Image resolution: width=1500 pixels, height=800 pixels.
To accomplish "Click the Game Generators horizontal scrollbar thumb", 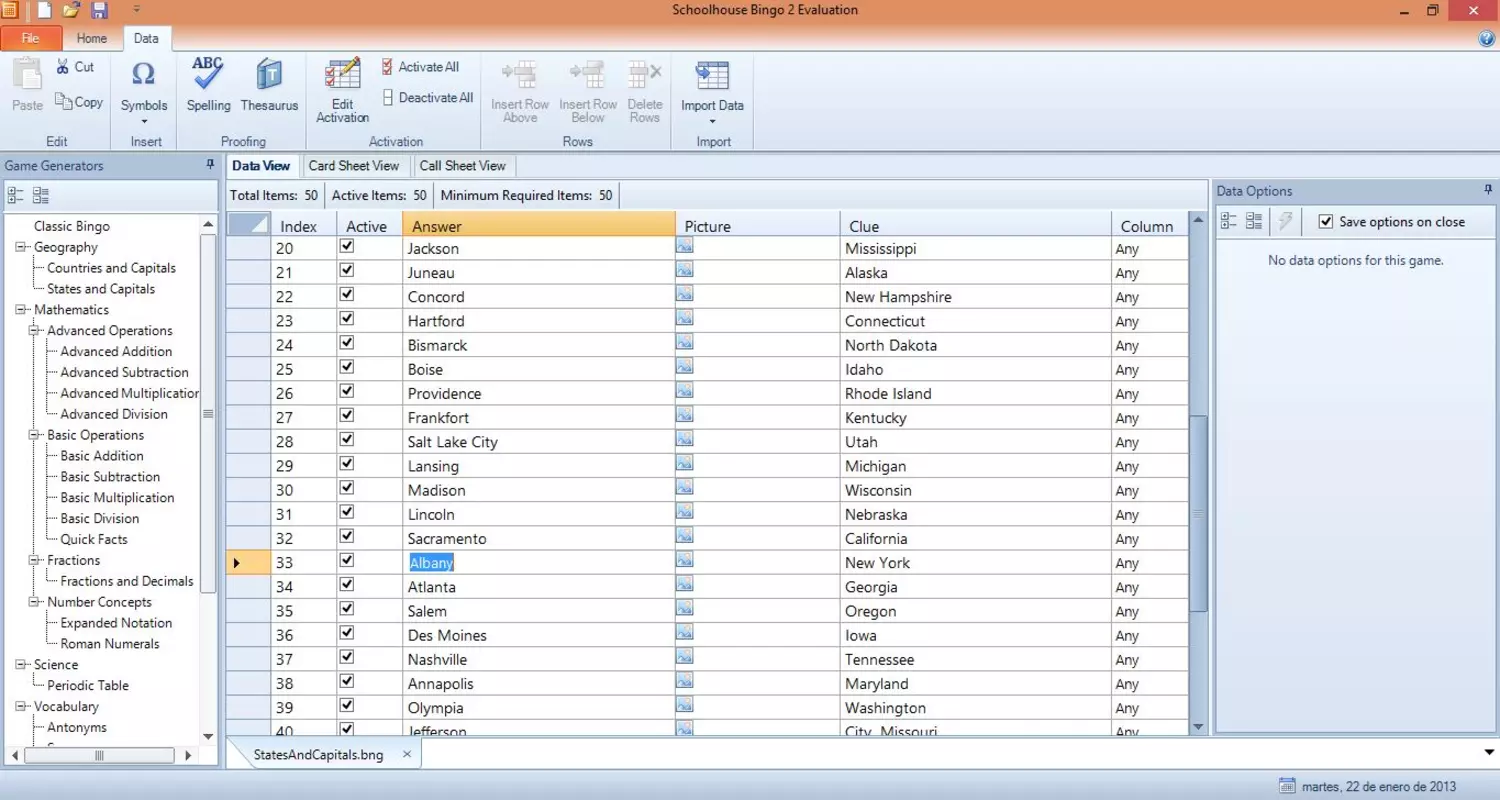I will pos(99,756).
